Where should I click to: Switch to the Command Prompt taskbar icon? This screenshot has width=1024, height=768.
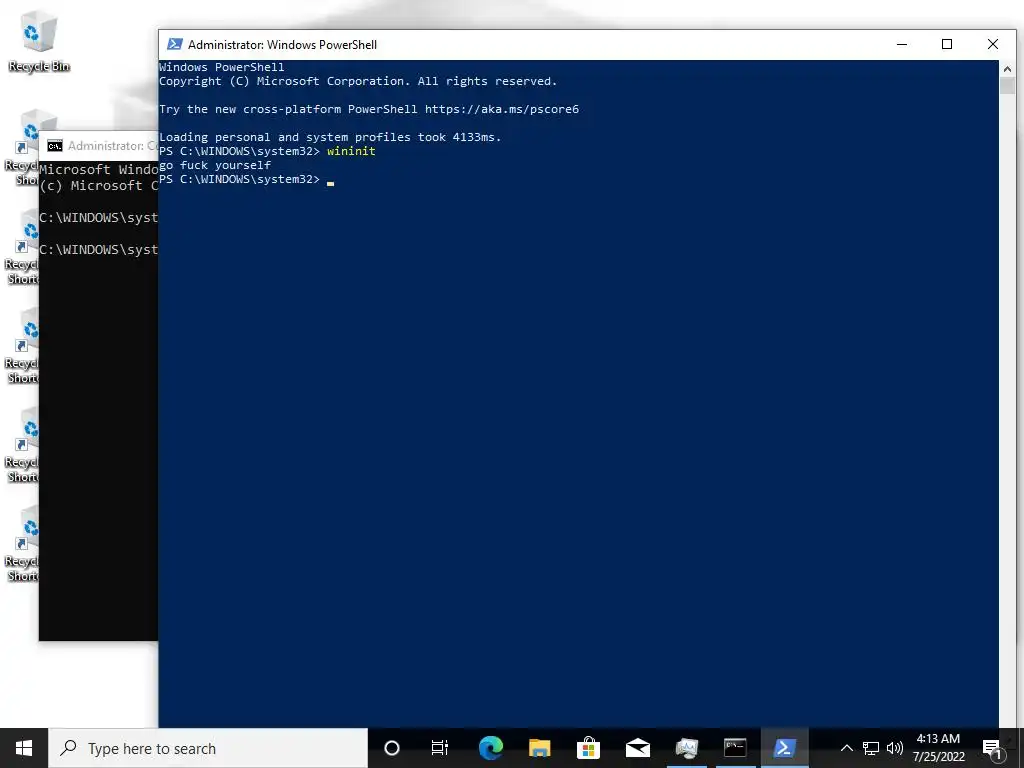[735, 748]
